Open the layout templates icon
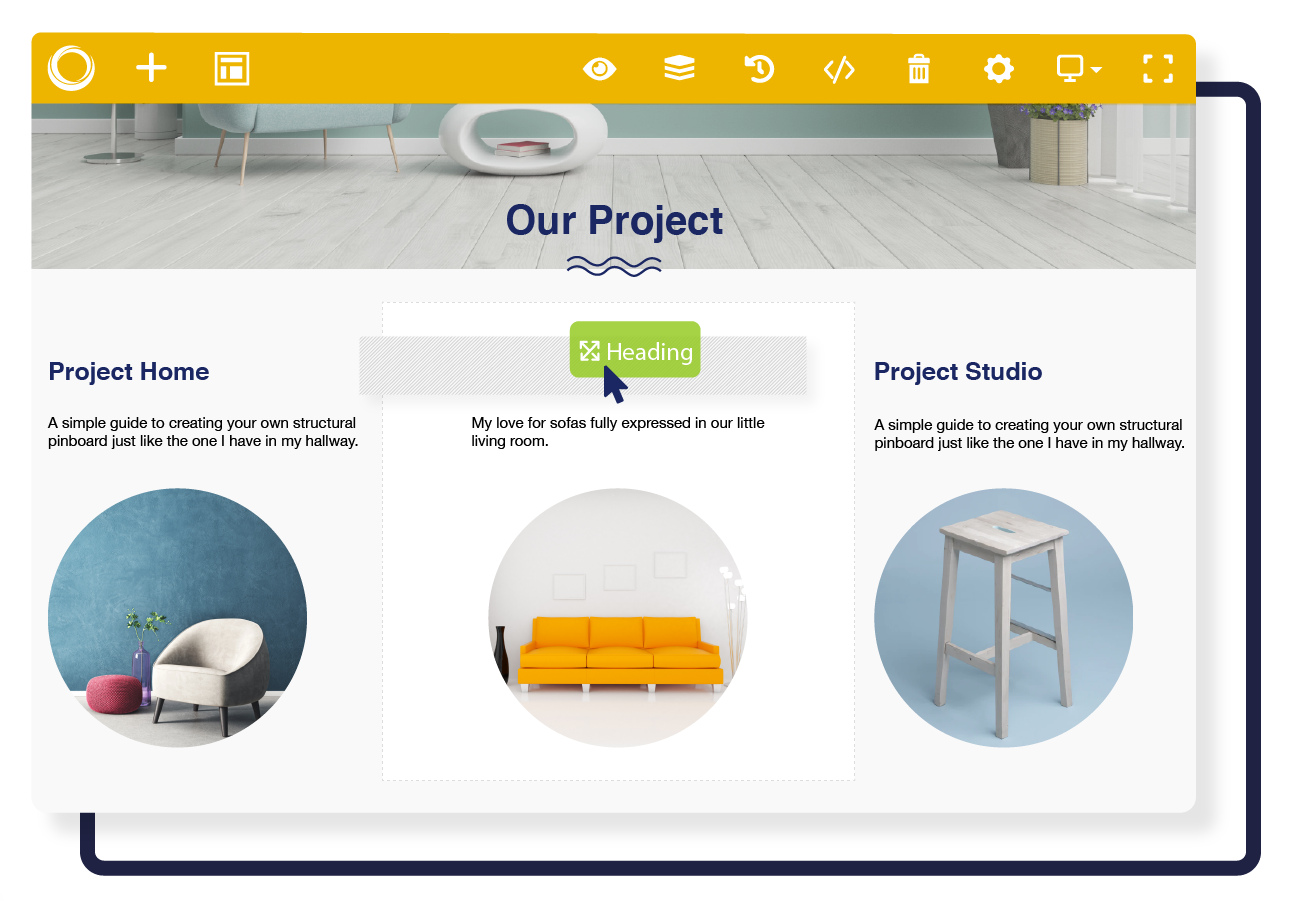This screenshot has width=1301, height=901. 232,69
